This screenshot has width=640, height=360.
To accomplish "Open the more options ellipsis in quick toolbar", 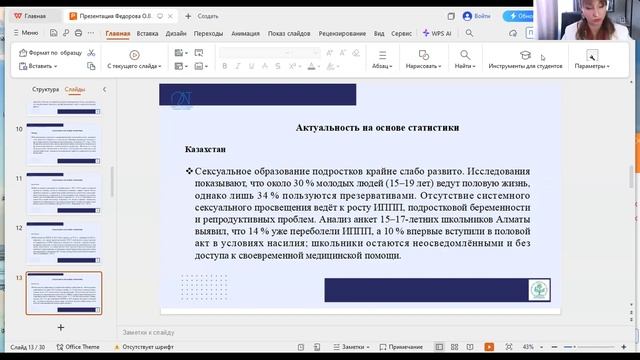I will pyautogui.click(x=91, y=33).
